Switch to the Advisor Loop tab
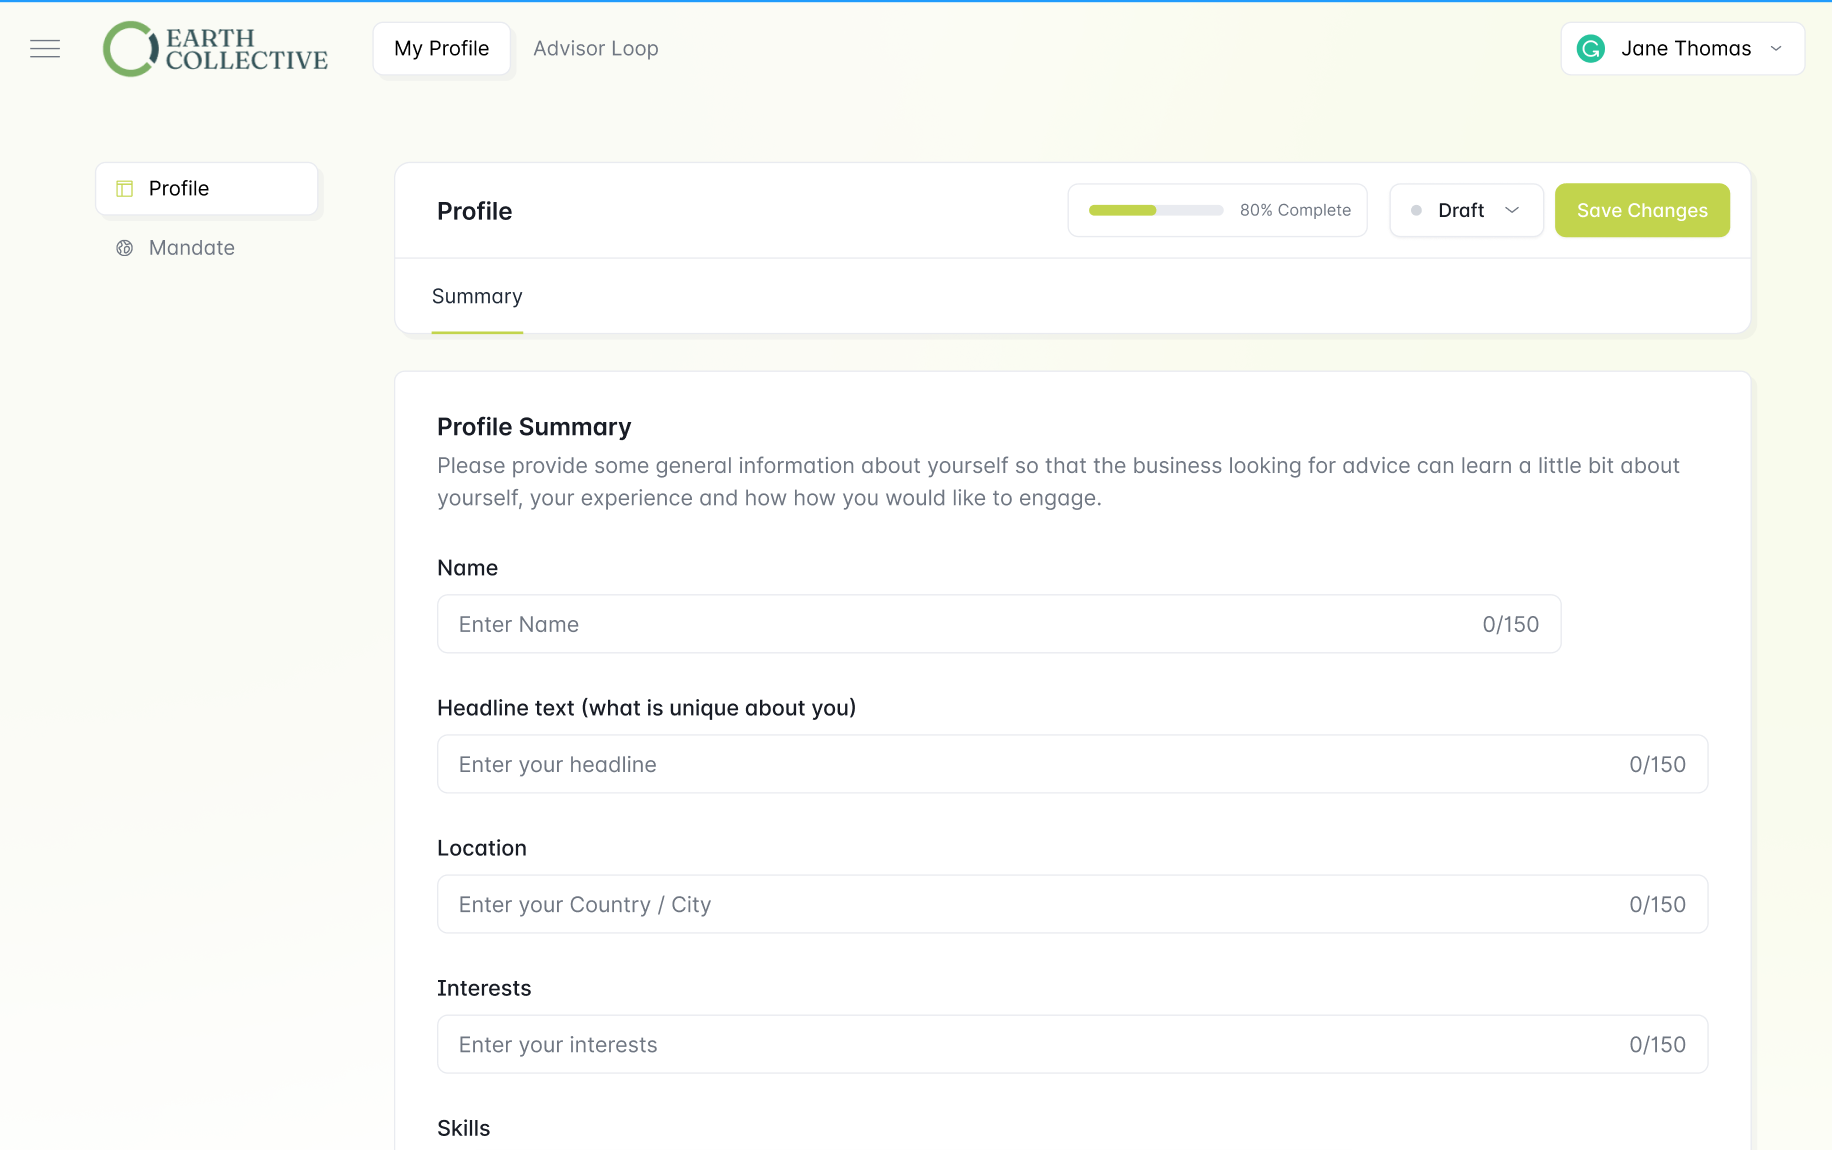 595,48
